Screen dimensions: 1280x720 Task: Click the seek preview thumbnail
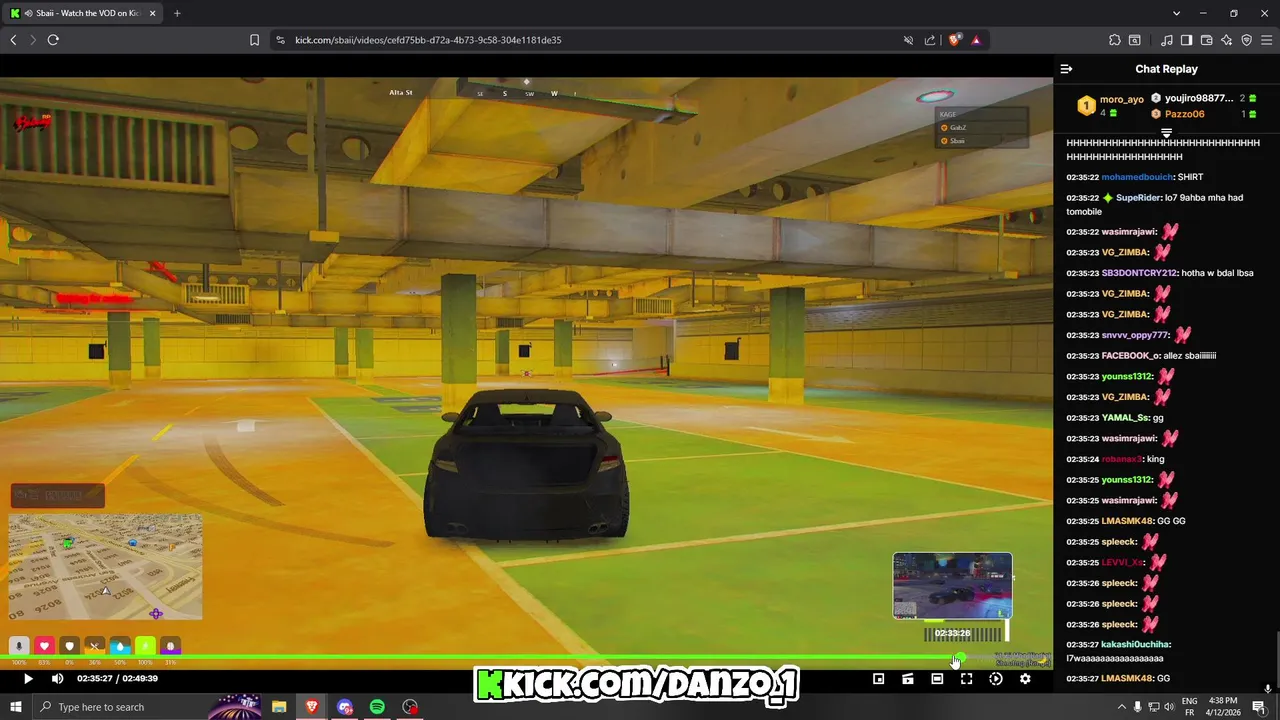[x=952, y=586]
